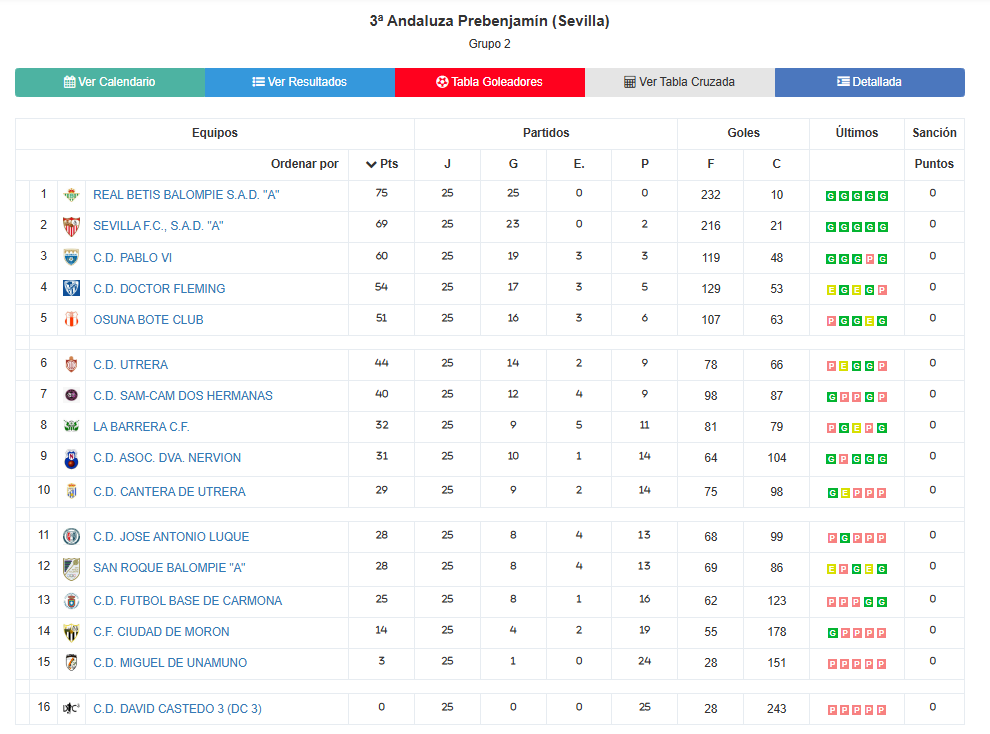Click the Real Betis Balompie team crest
Screen dimensions: 990x734
(x=71, y=195)
